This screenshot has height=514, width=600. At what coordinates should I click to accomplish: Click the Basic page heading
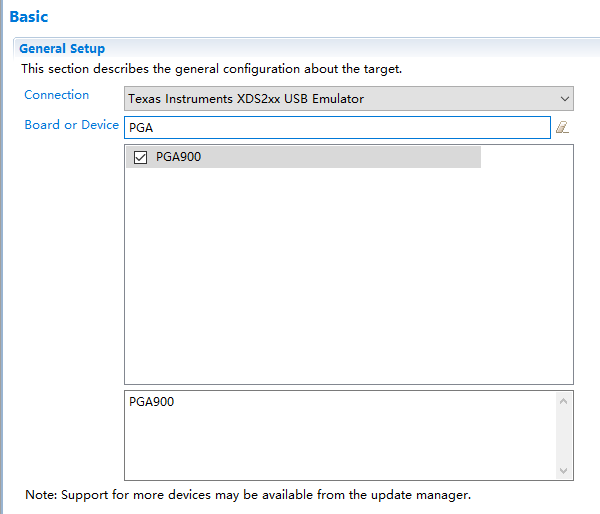(x=28, y=17)
